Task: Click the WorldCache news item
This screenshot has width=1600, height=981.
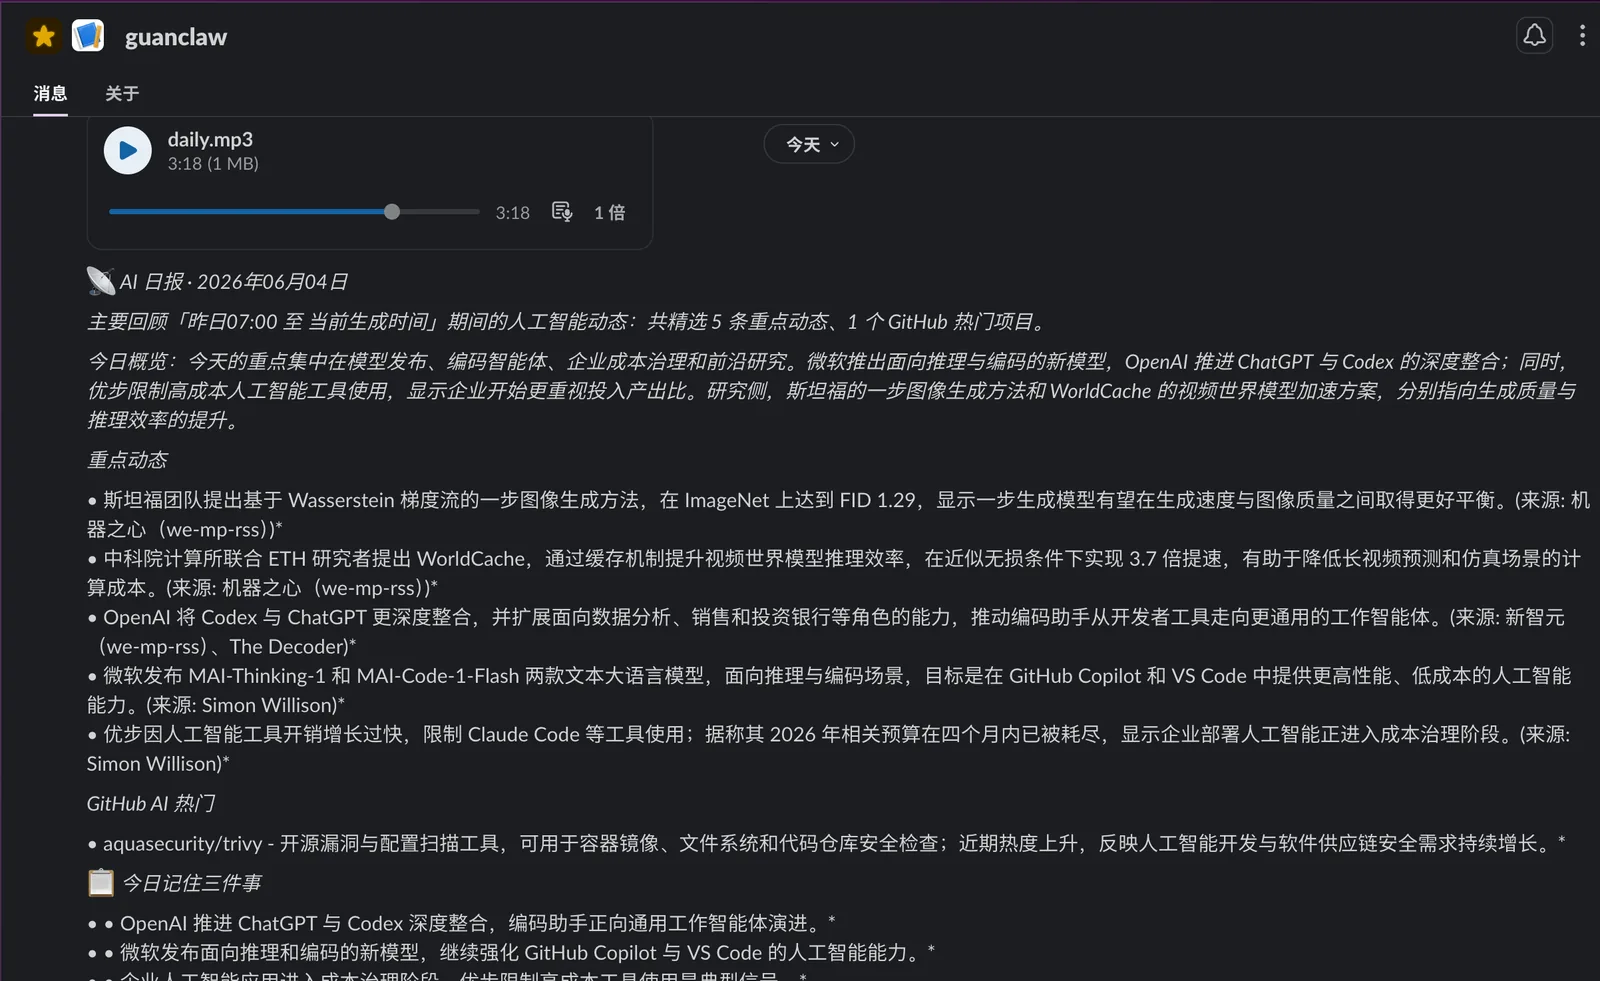Action: click(x=834, y=573)
